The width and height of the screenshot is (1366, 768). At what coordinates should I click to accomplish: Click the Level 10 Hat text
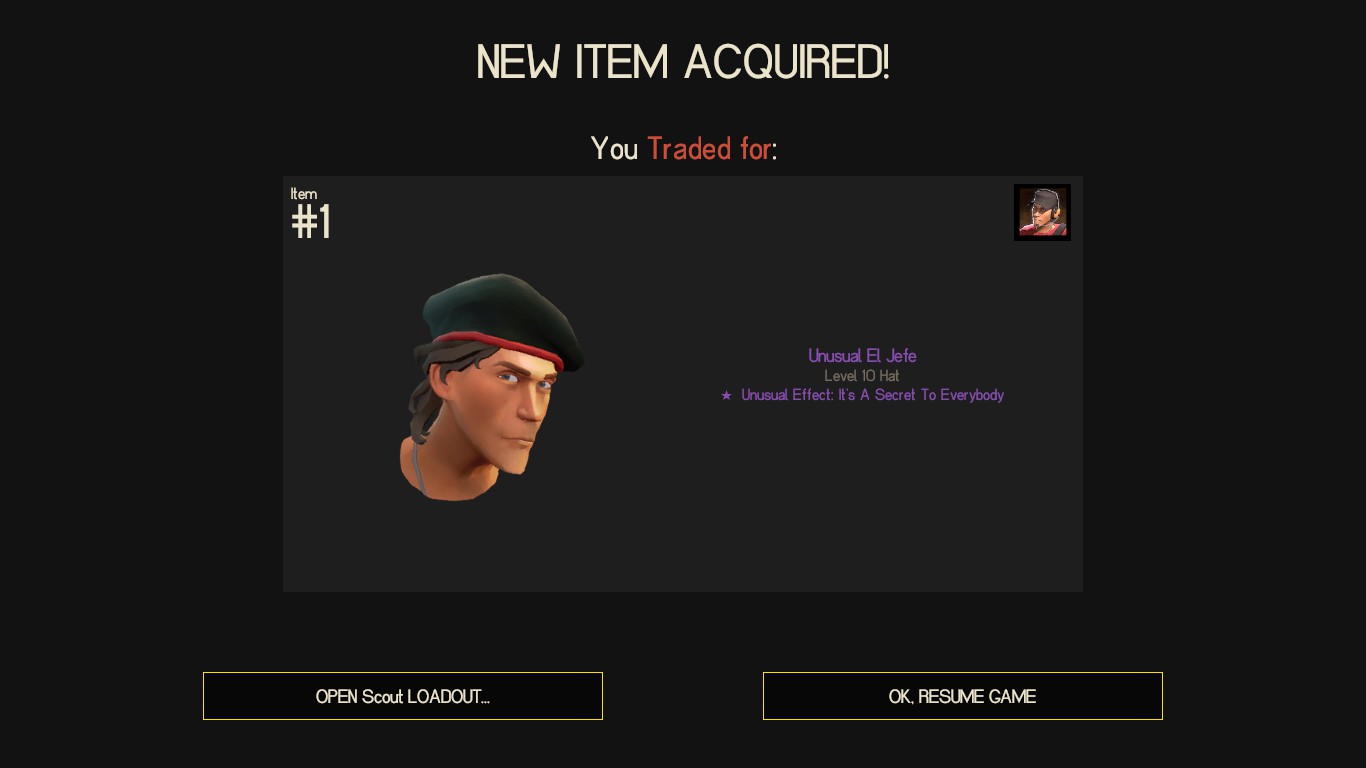[862, 376]
